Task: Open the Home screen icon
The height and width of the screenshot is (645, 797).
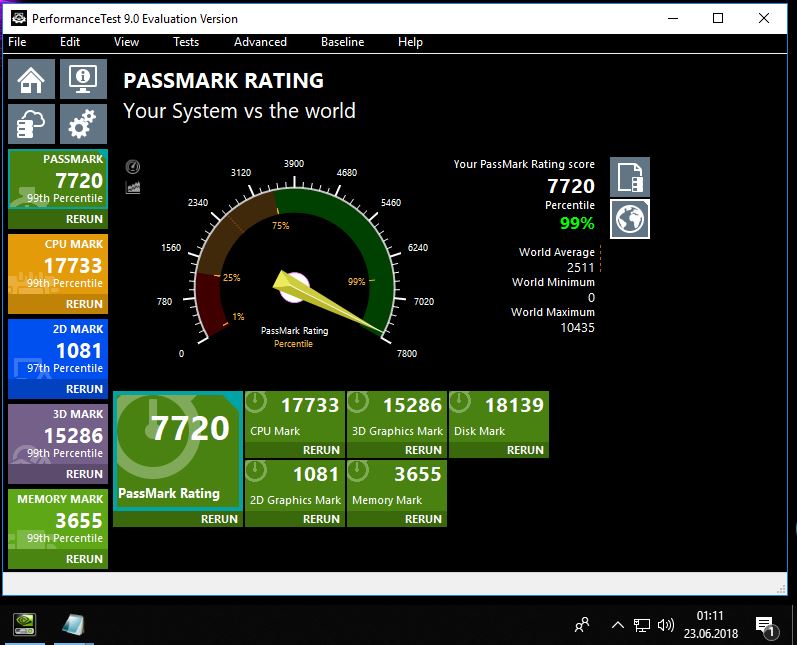Action: (x=32, y=79)
